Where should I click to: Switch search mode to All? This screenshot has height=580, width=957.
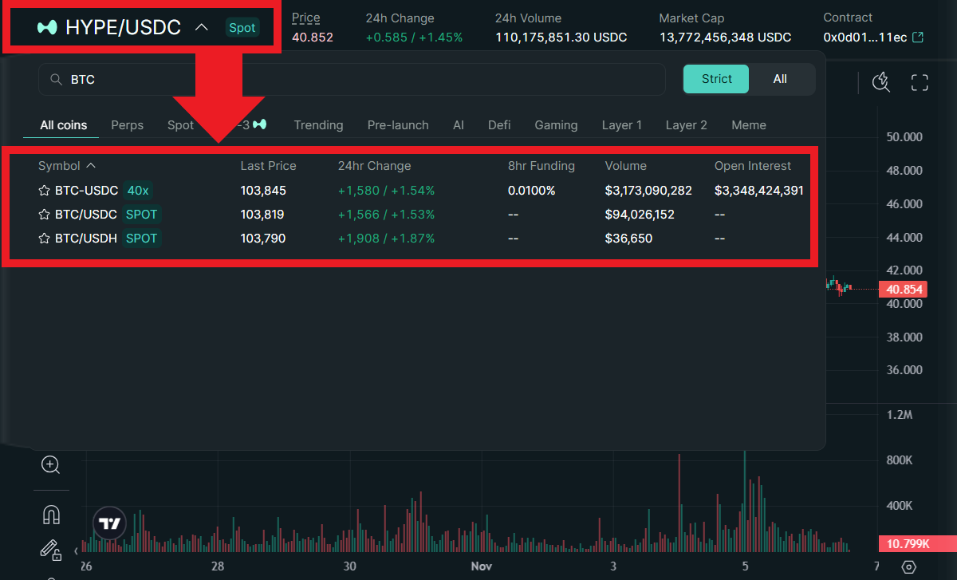(x=780, y=79)
